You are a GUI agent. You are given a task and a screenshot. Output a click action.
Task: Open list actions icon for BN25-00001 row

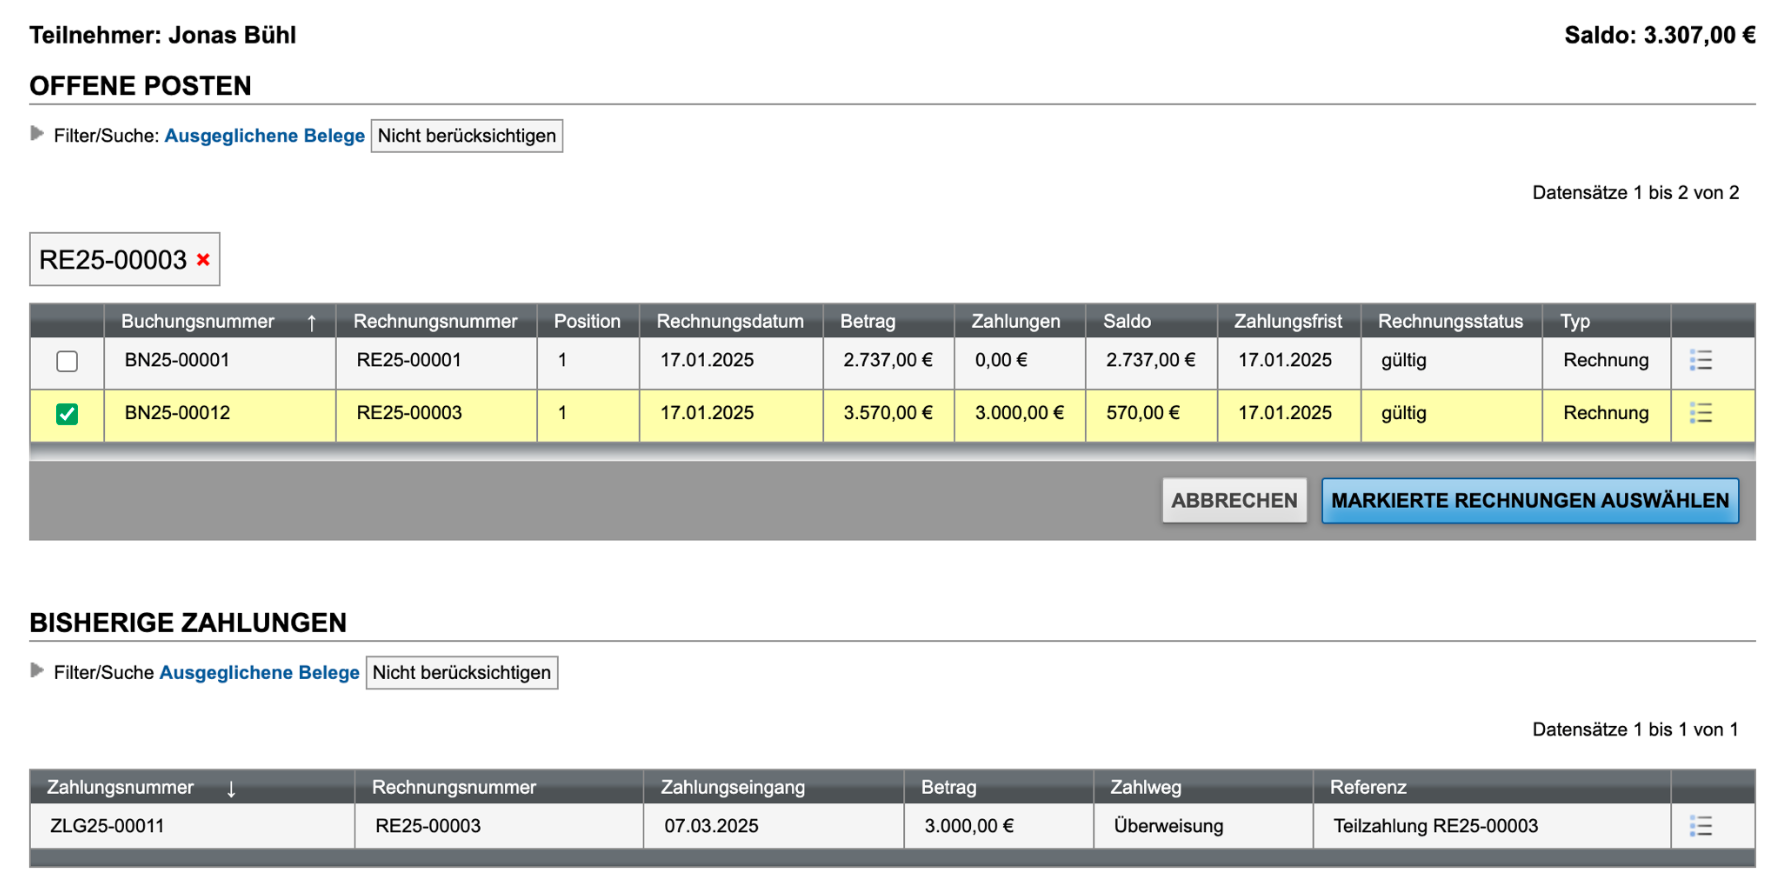pyautogui.click(x=1700, y=361)
